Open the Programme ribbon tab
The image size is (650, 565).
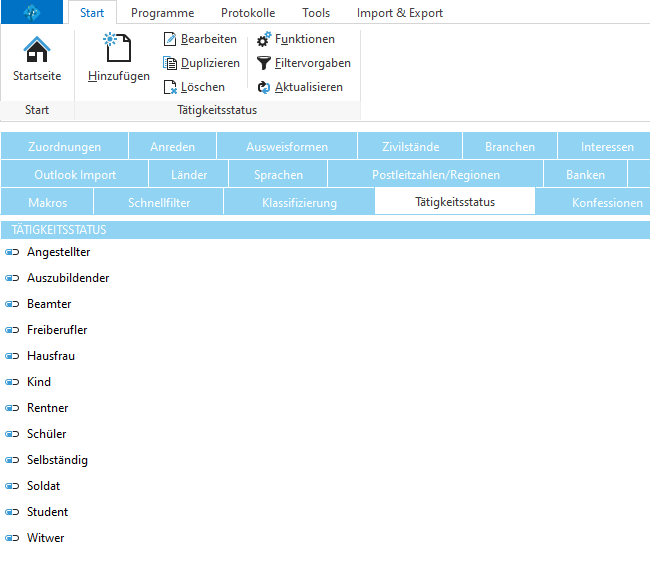pyautogui.click(x=162, y=13)
